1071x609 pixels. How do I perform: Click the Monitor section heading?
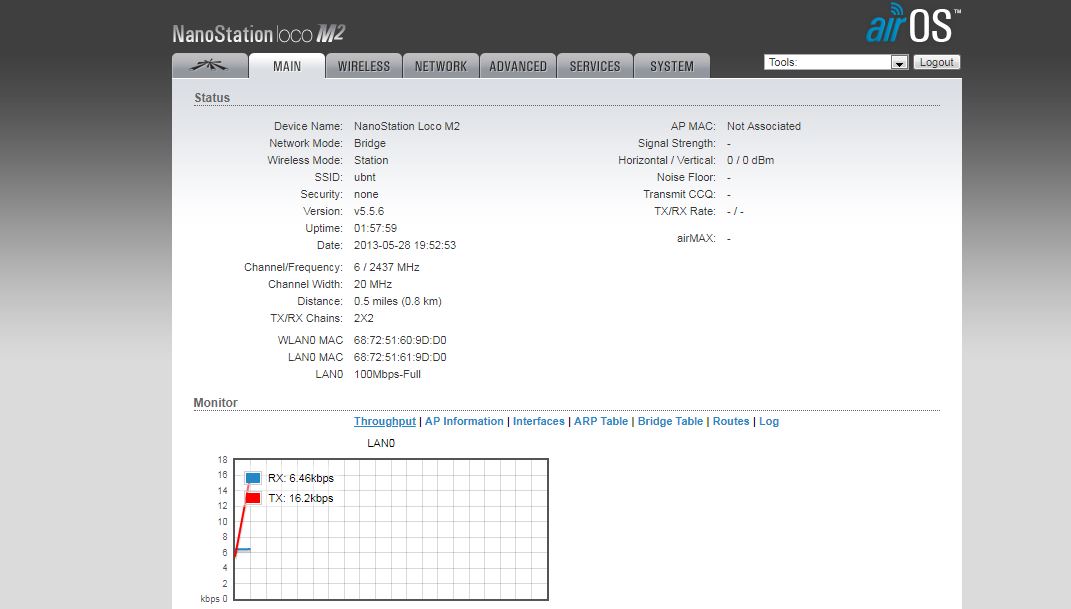pos(215,403)
